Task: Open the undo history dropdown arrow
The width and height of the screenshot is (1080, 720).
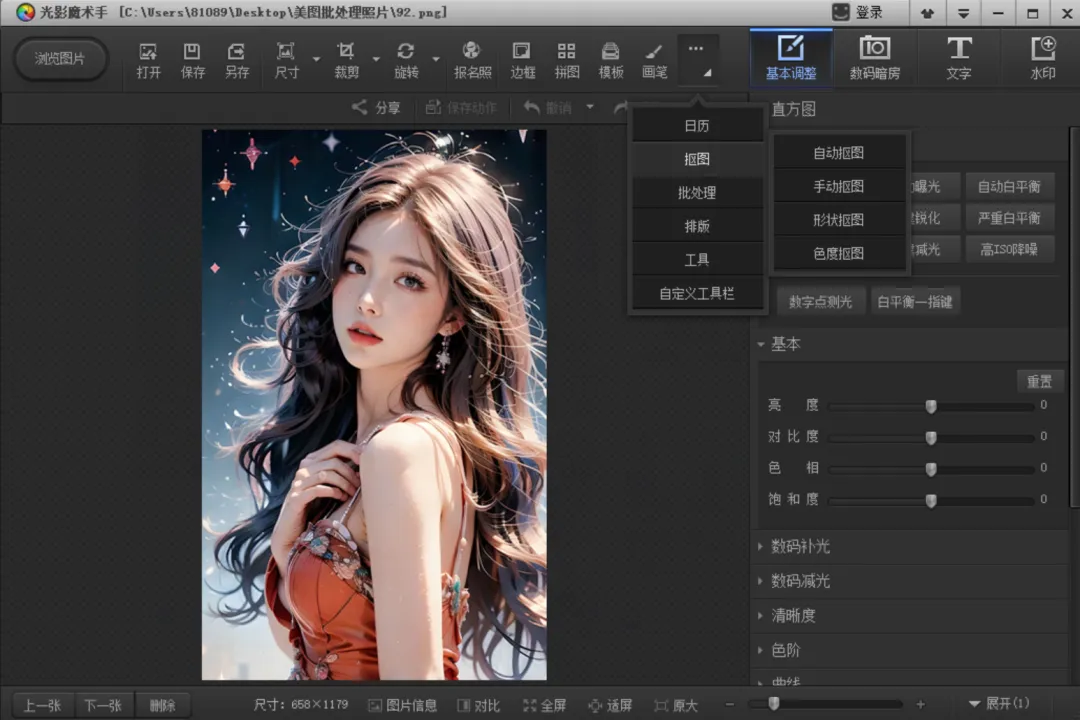Action: [x=590, y=107]
